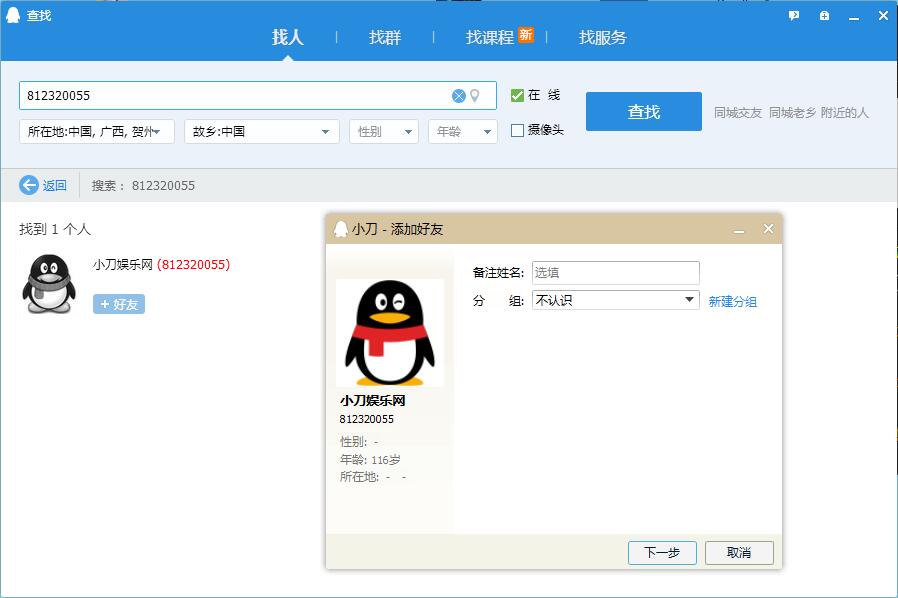Screen dimensions: 898x598
Task: Click the plus-marked icon in the title bar
Action: coord(824,15)
